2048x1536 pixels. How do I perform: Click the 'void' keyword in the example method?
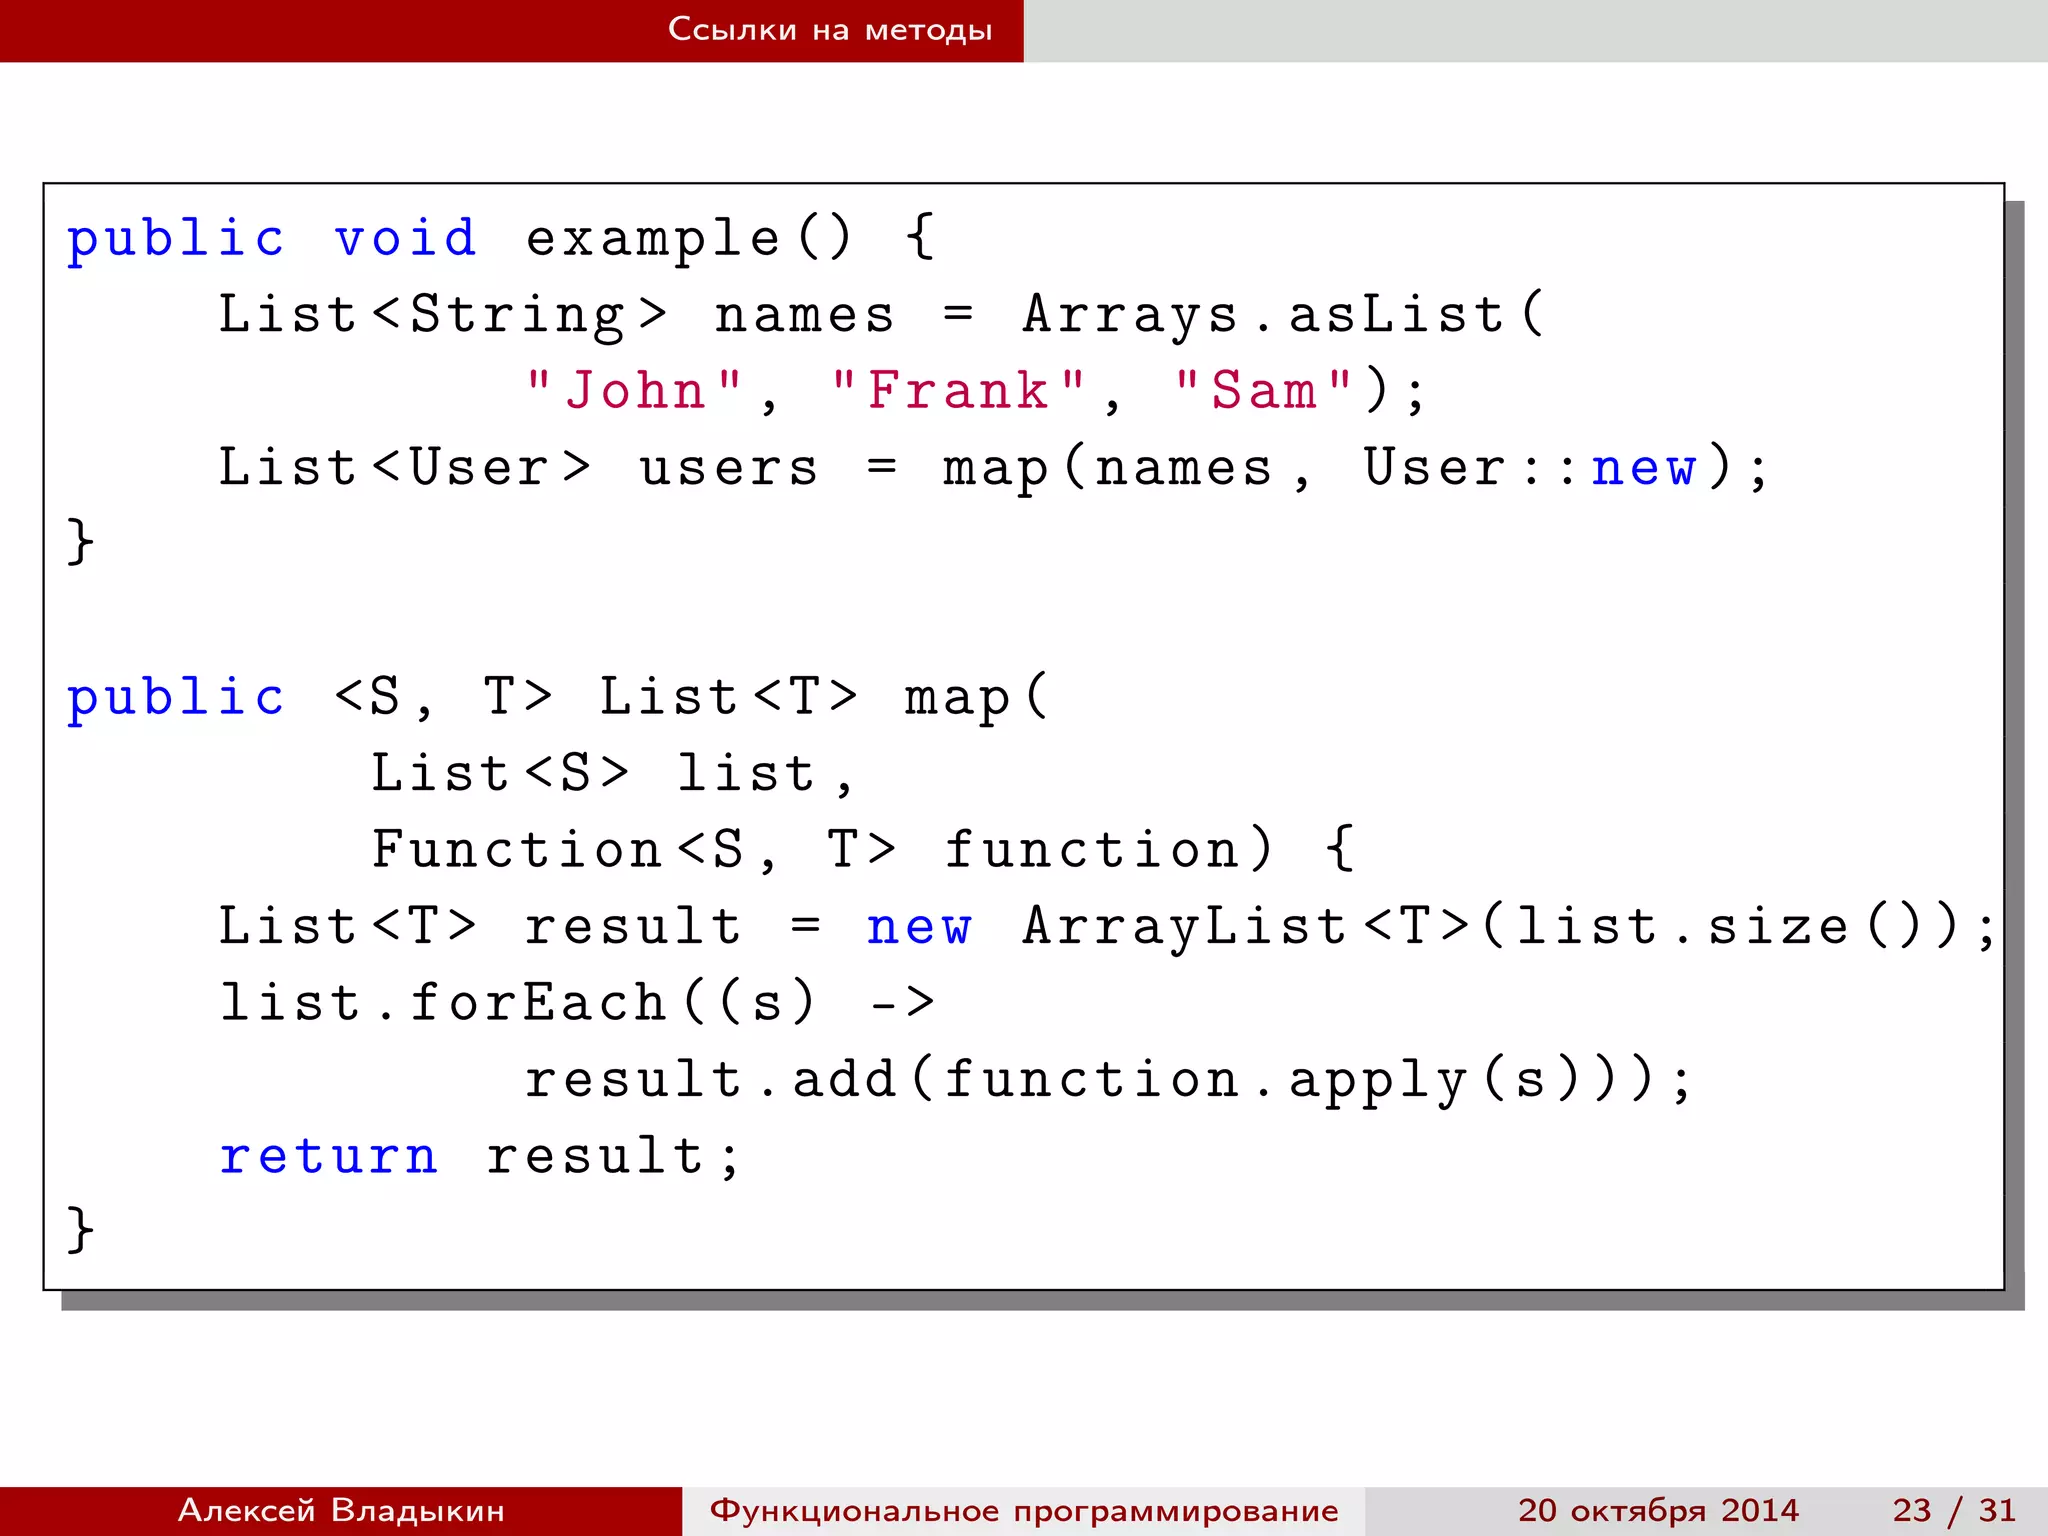click(x=405, y=239)
